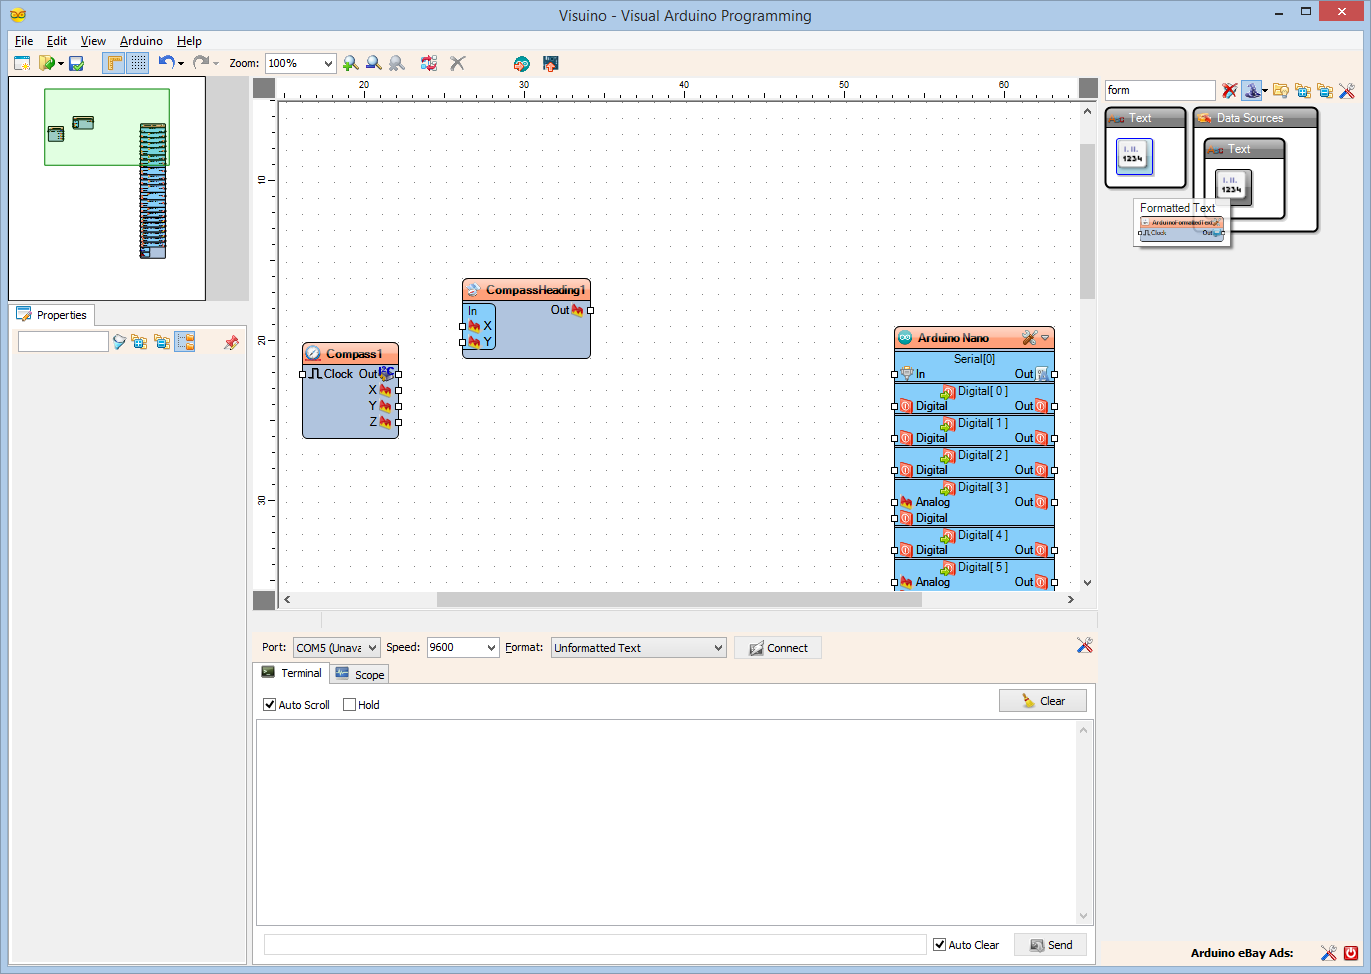Click the Undo arrow icon
The width and height of the screenshot is (1371, 974).
tap(166, 62)
